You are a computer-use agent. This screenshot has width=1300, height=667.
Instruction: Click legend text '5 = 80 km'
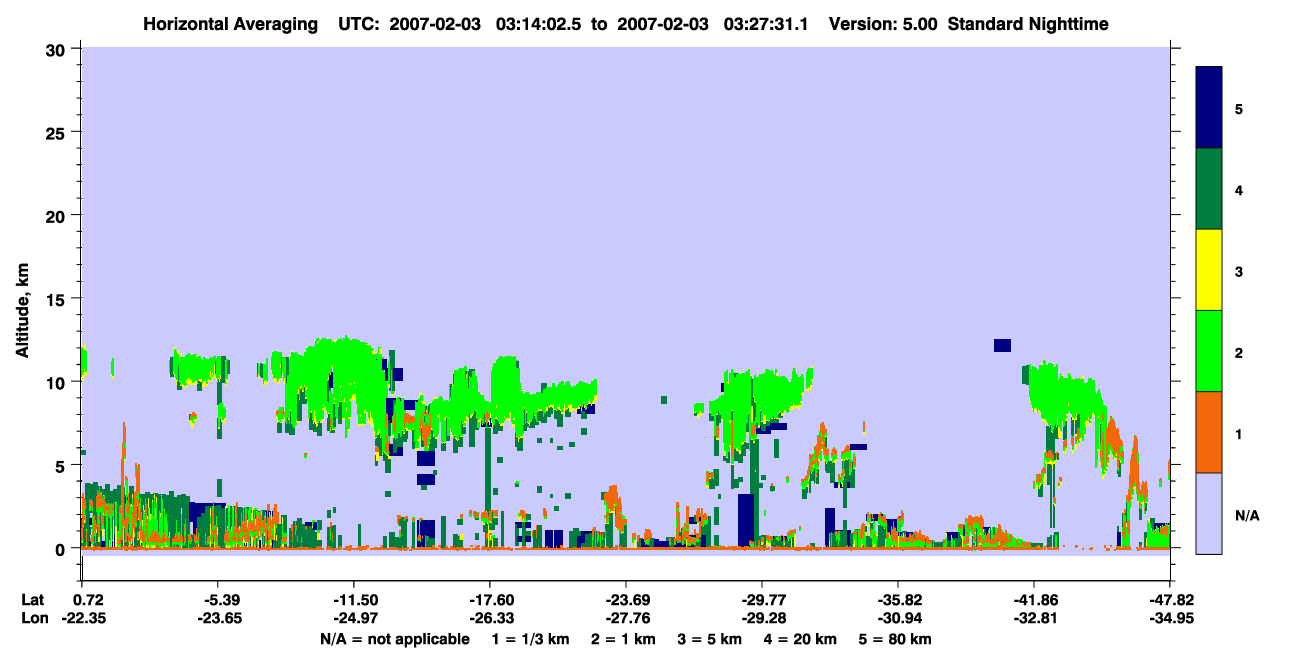896,639
